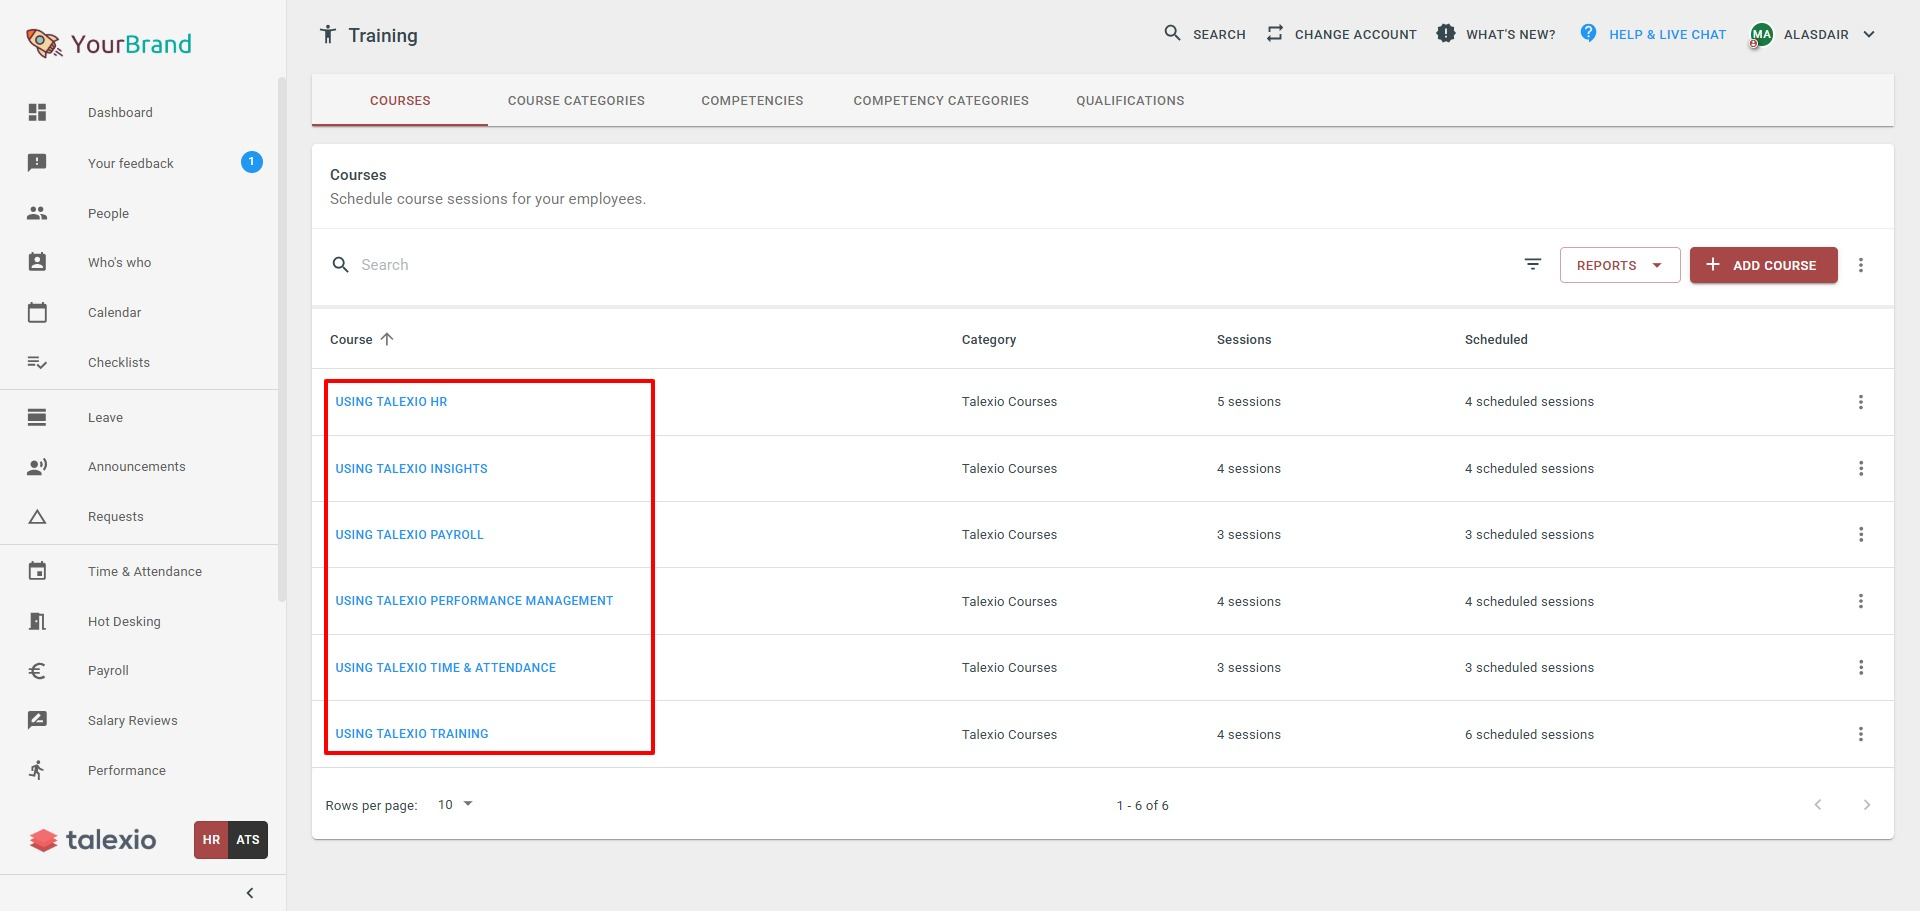Open Using Talexio HR course link
The image size is (1920, 911).
[391, 402]
